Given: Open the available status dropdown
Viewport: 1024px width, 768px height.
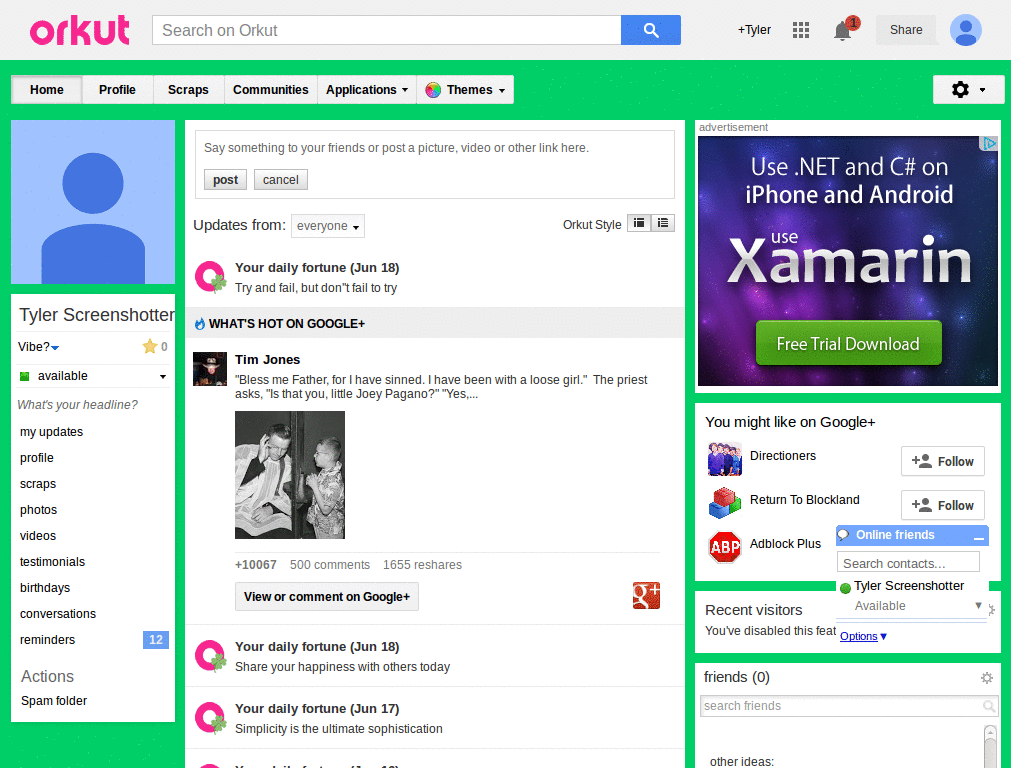Looking at the screenshot, I should click(163, 376).
